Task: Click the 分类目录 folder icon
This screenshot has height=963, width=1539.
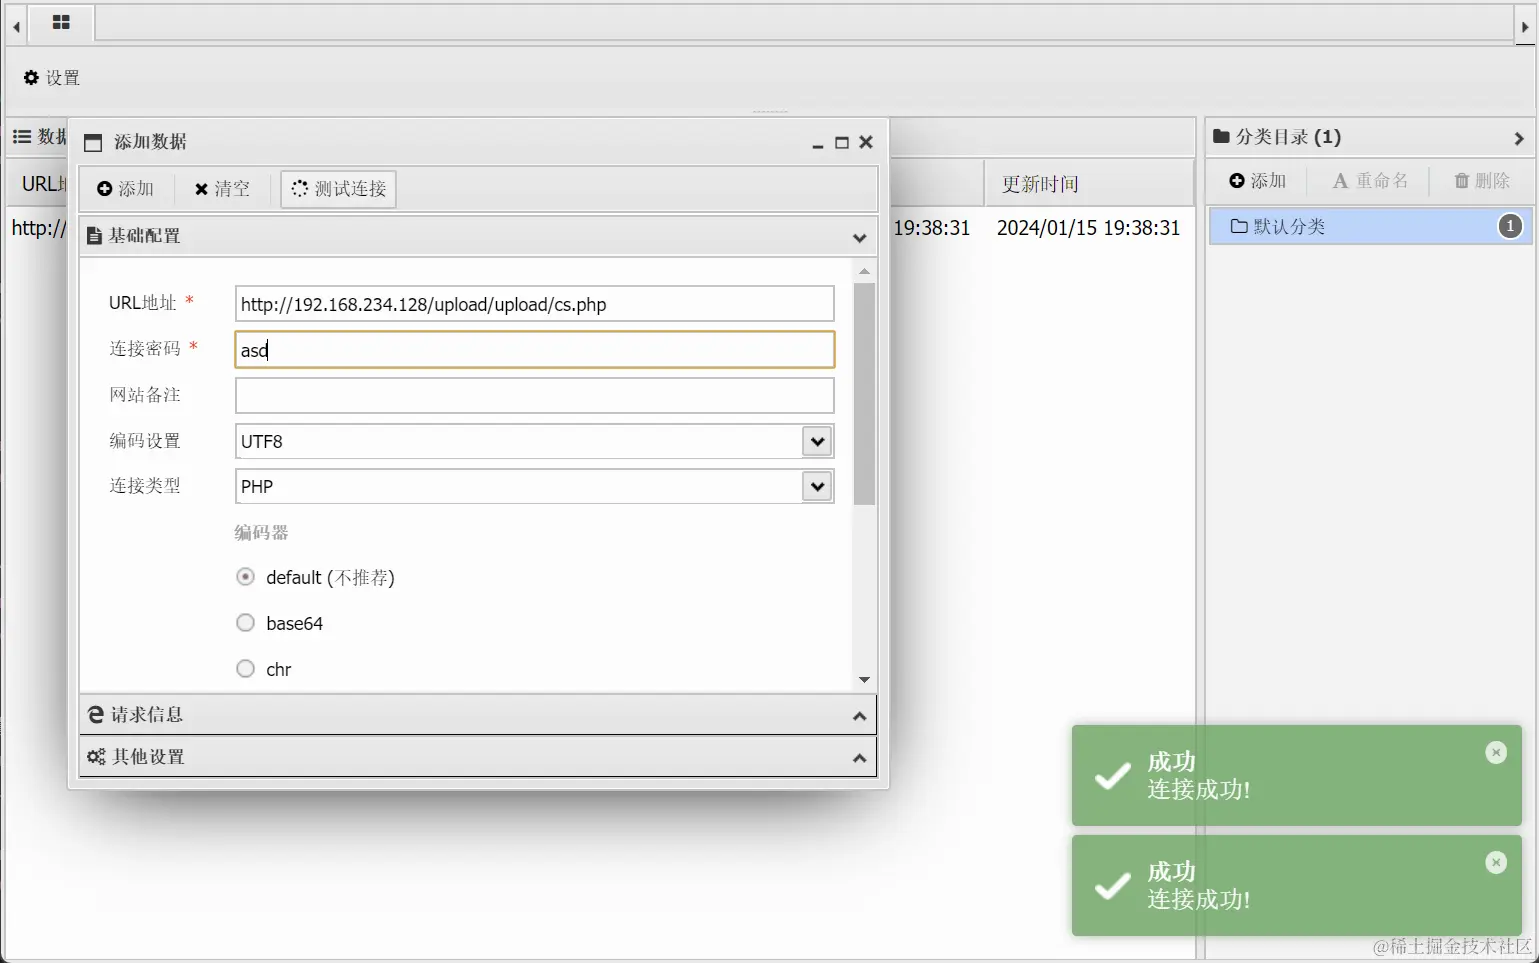Action: pyautogui.click(x=1221, y=137)
